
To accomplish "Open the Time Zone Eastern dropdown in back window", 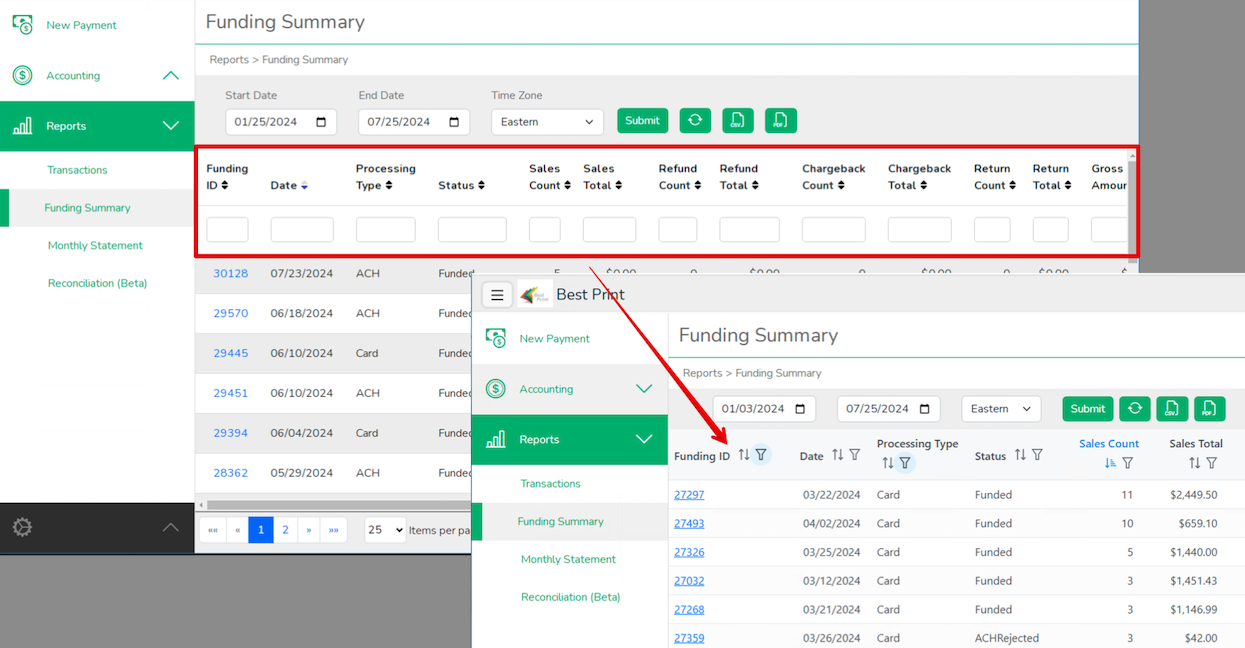I will [547, 122].
